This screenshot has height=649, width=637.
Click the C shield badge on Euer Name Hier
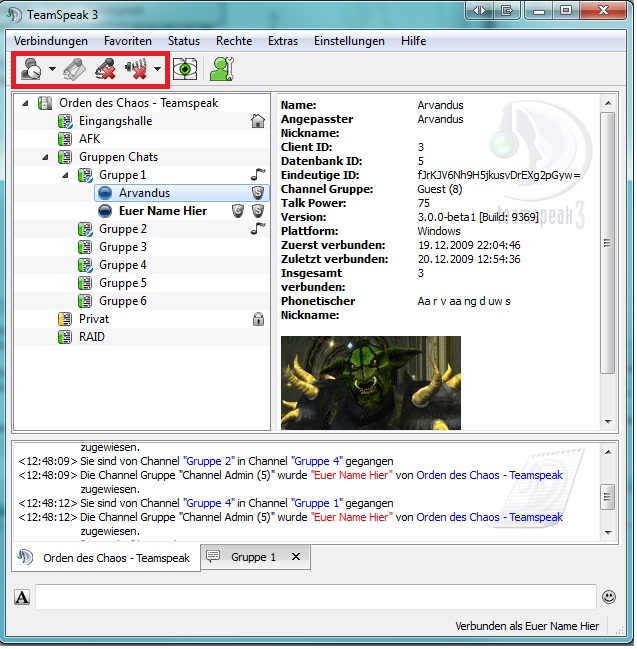(238, 211)
